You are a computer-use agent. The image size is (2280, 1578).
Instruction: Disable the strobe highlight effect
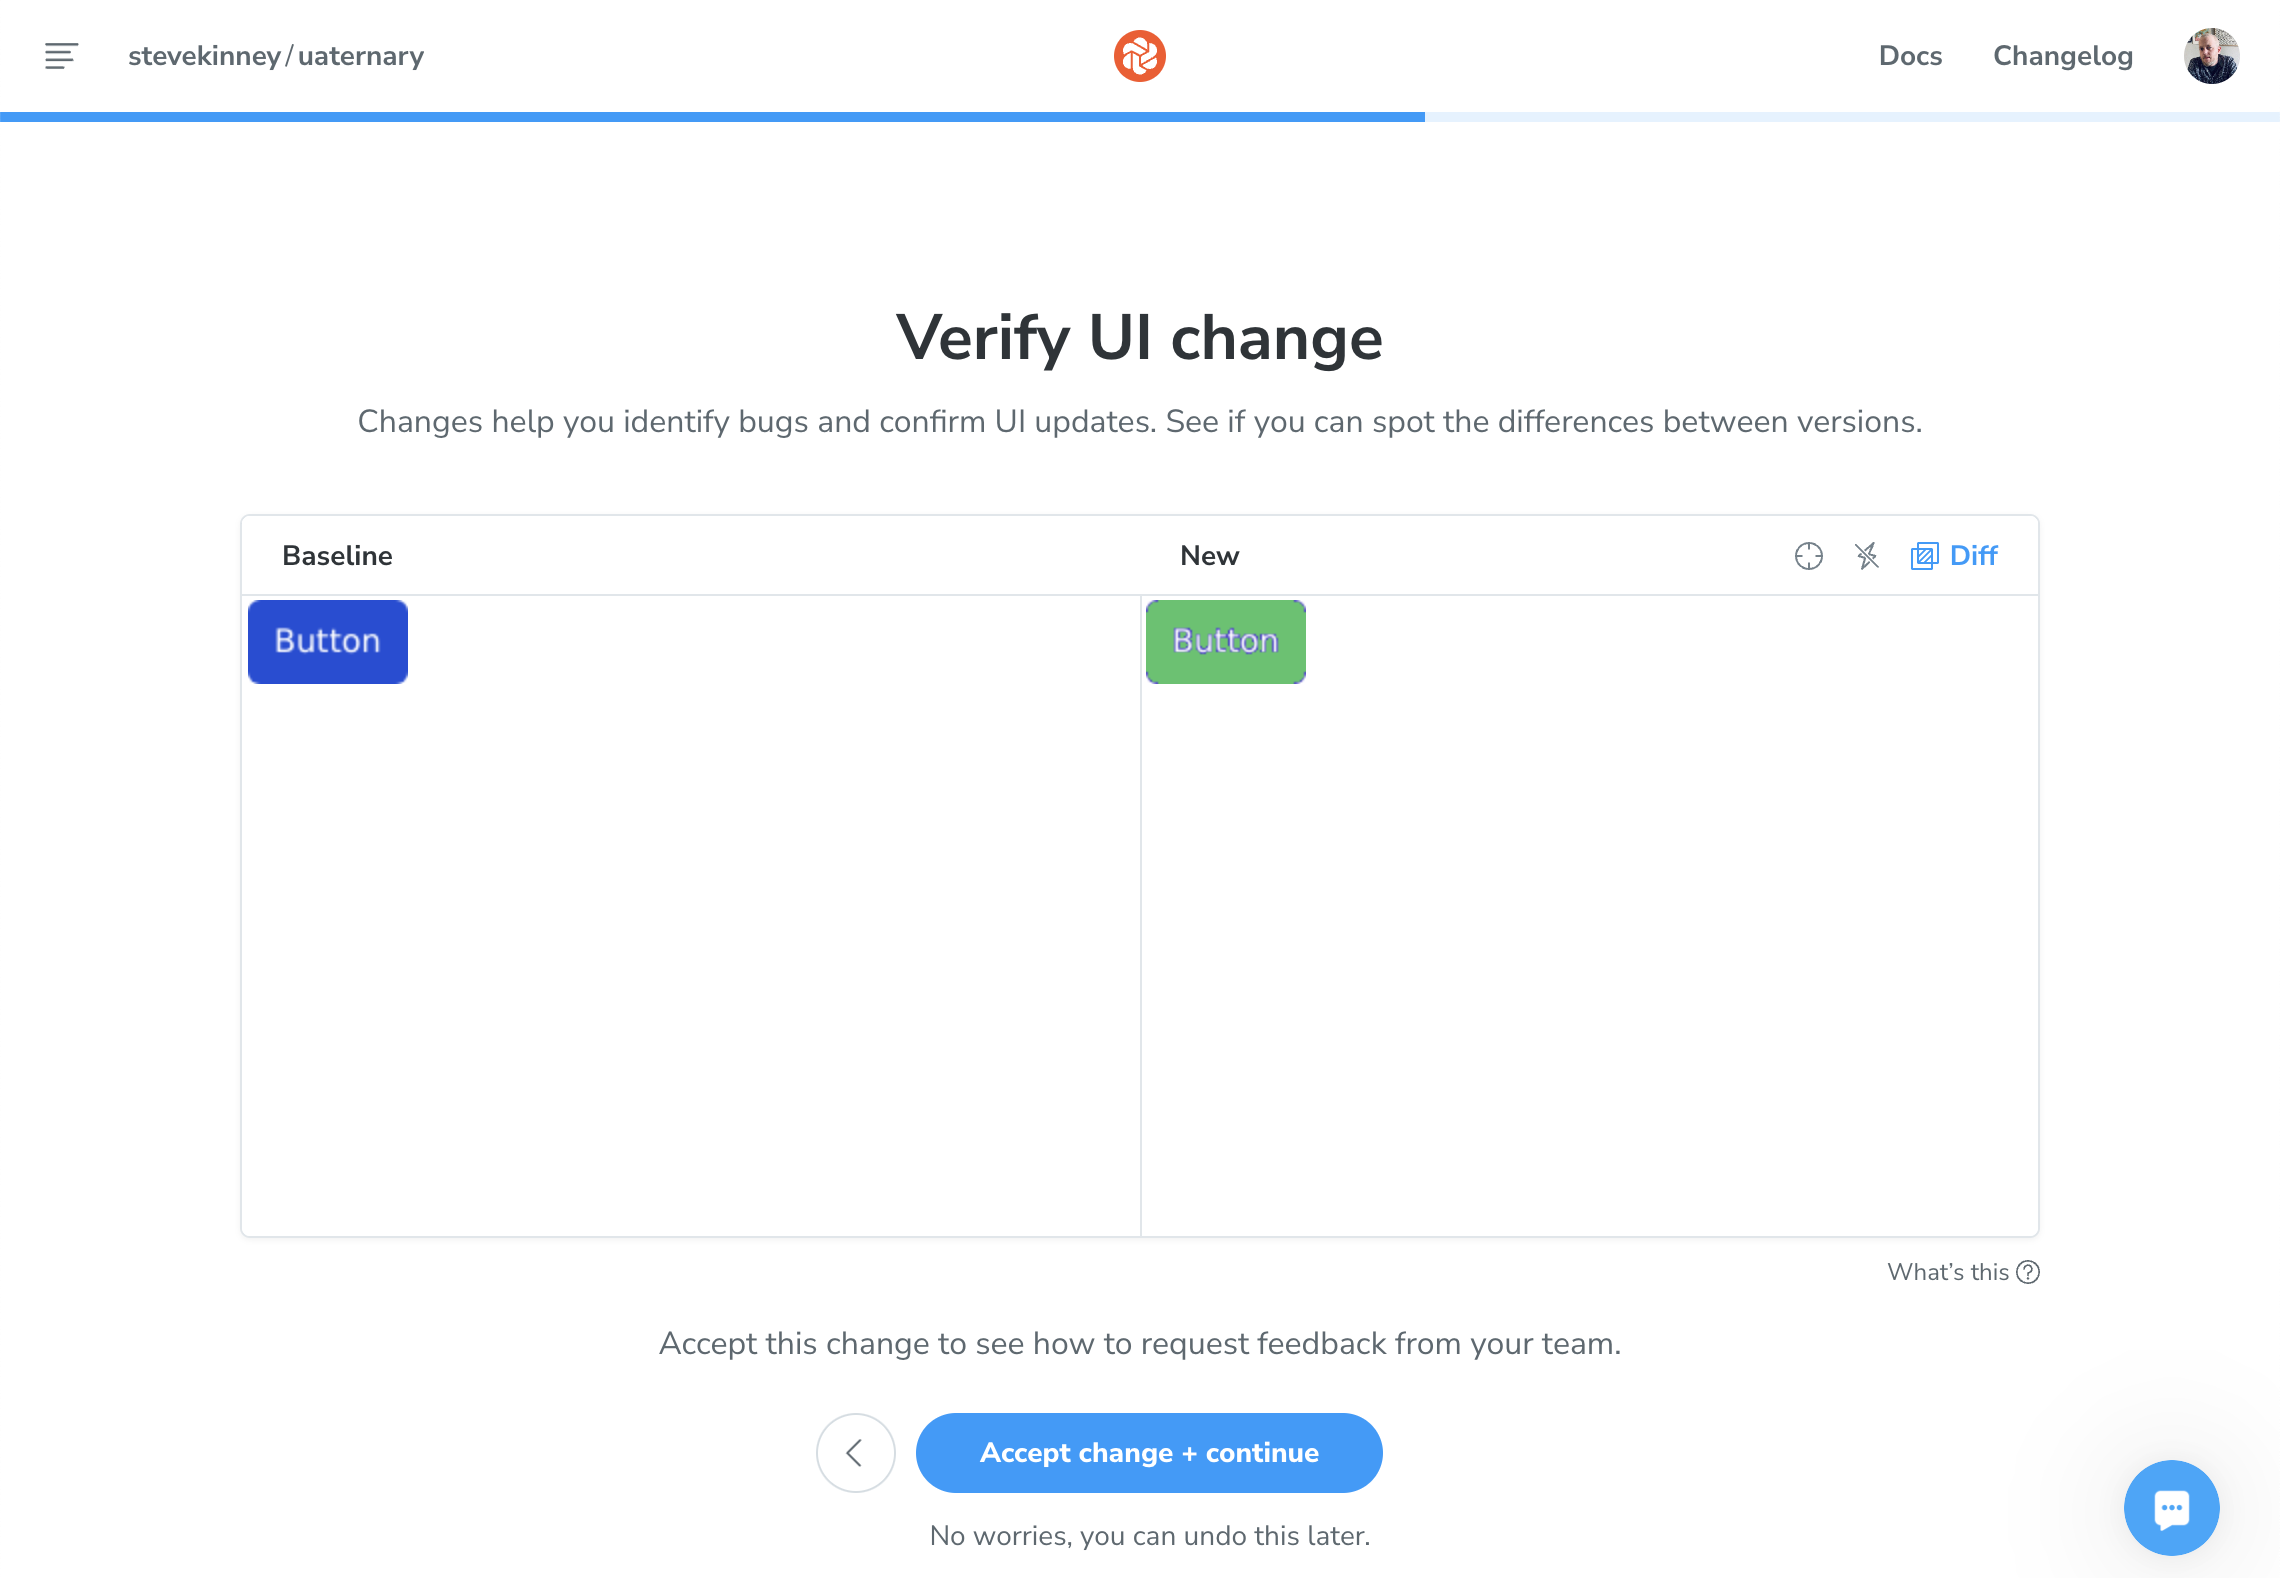point(1867,556)
